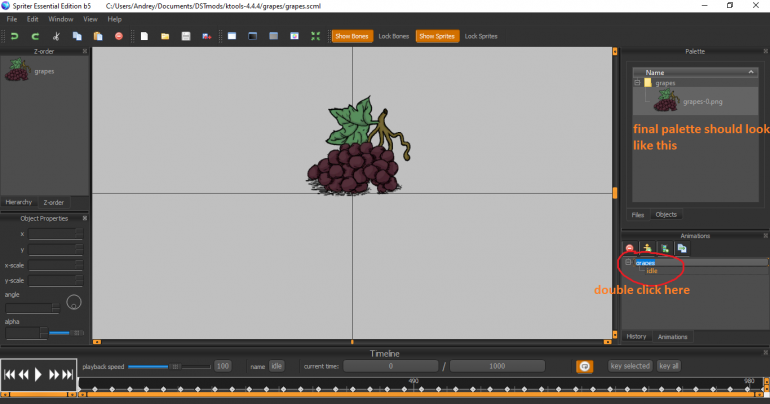Click the Save project disk icon
The width and height of the screenshot is (770, 404).
pos(186,37)
